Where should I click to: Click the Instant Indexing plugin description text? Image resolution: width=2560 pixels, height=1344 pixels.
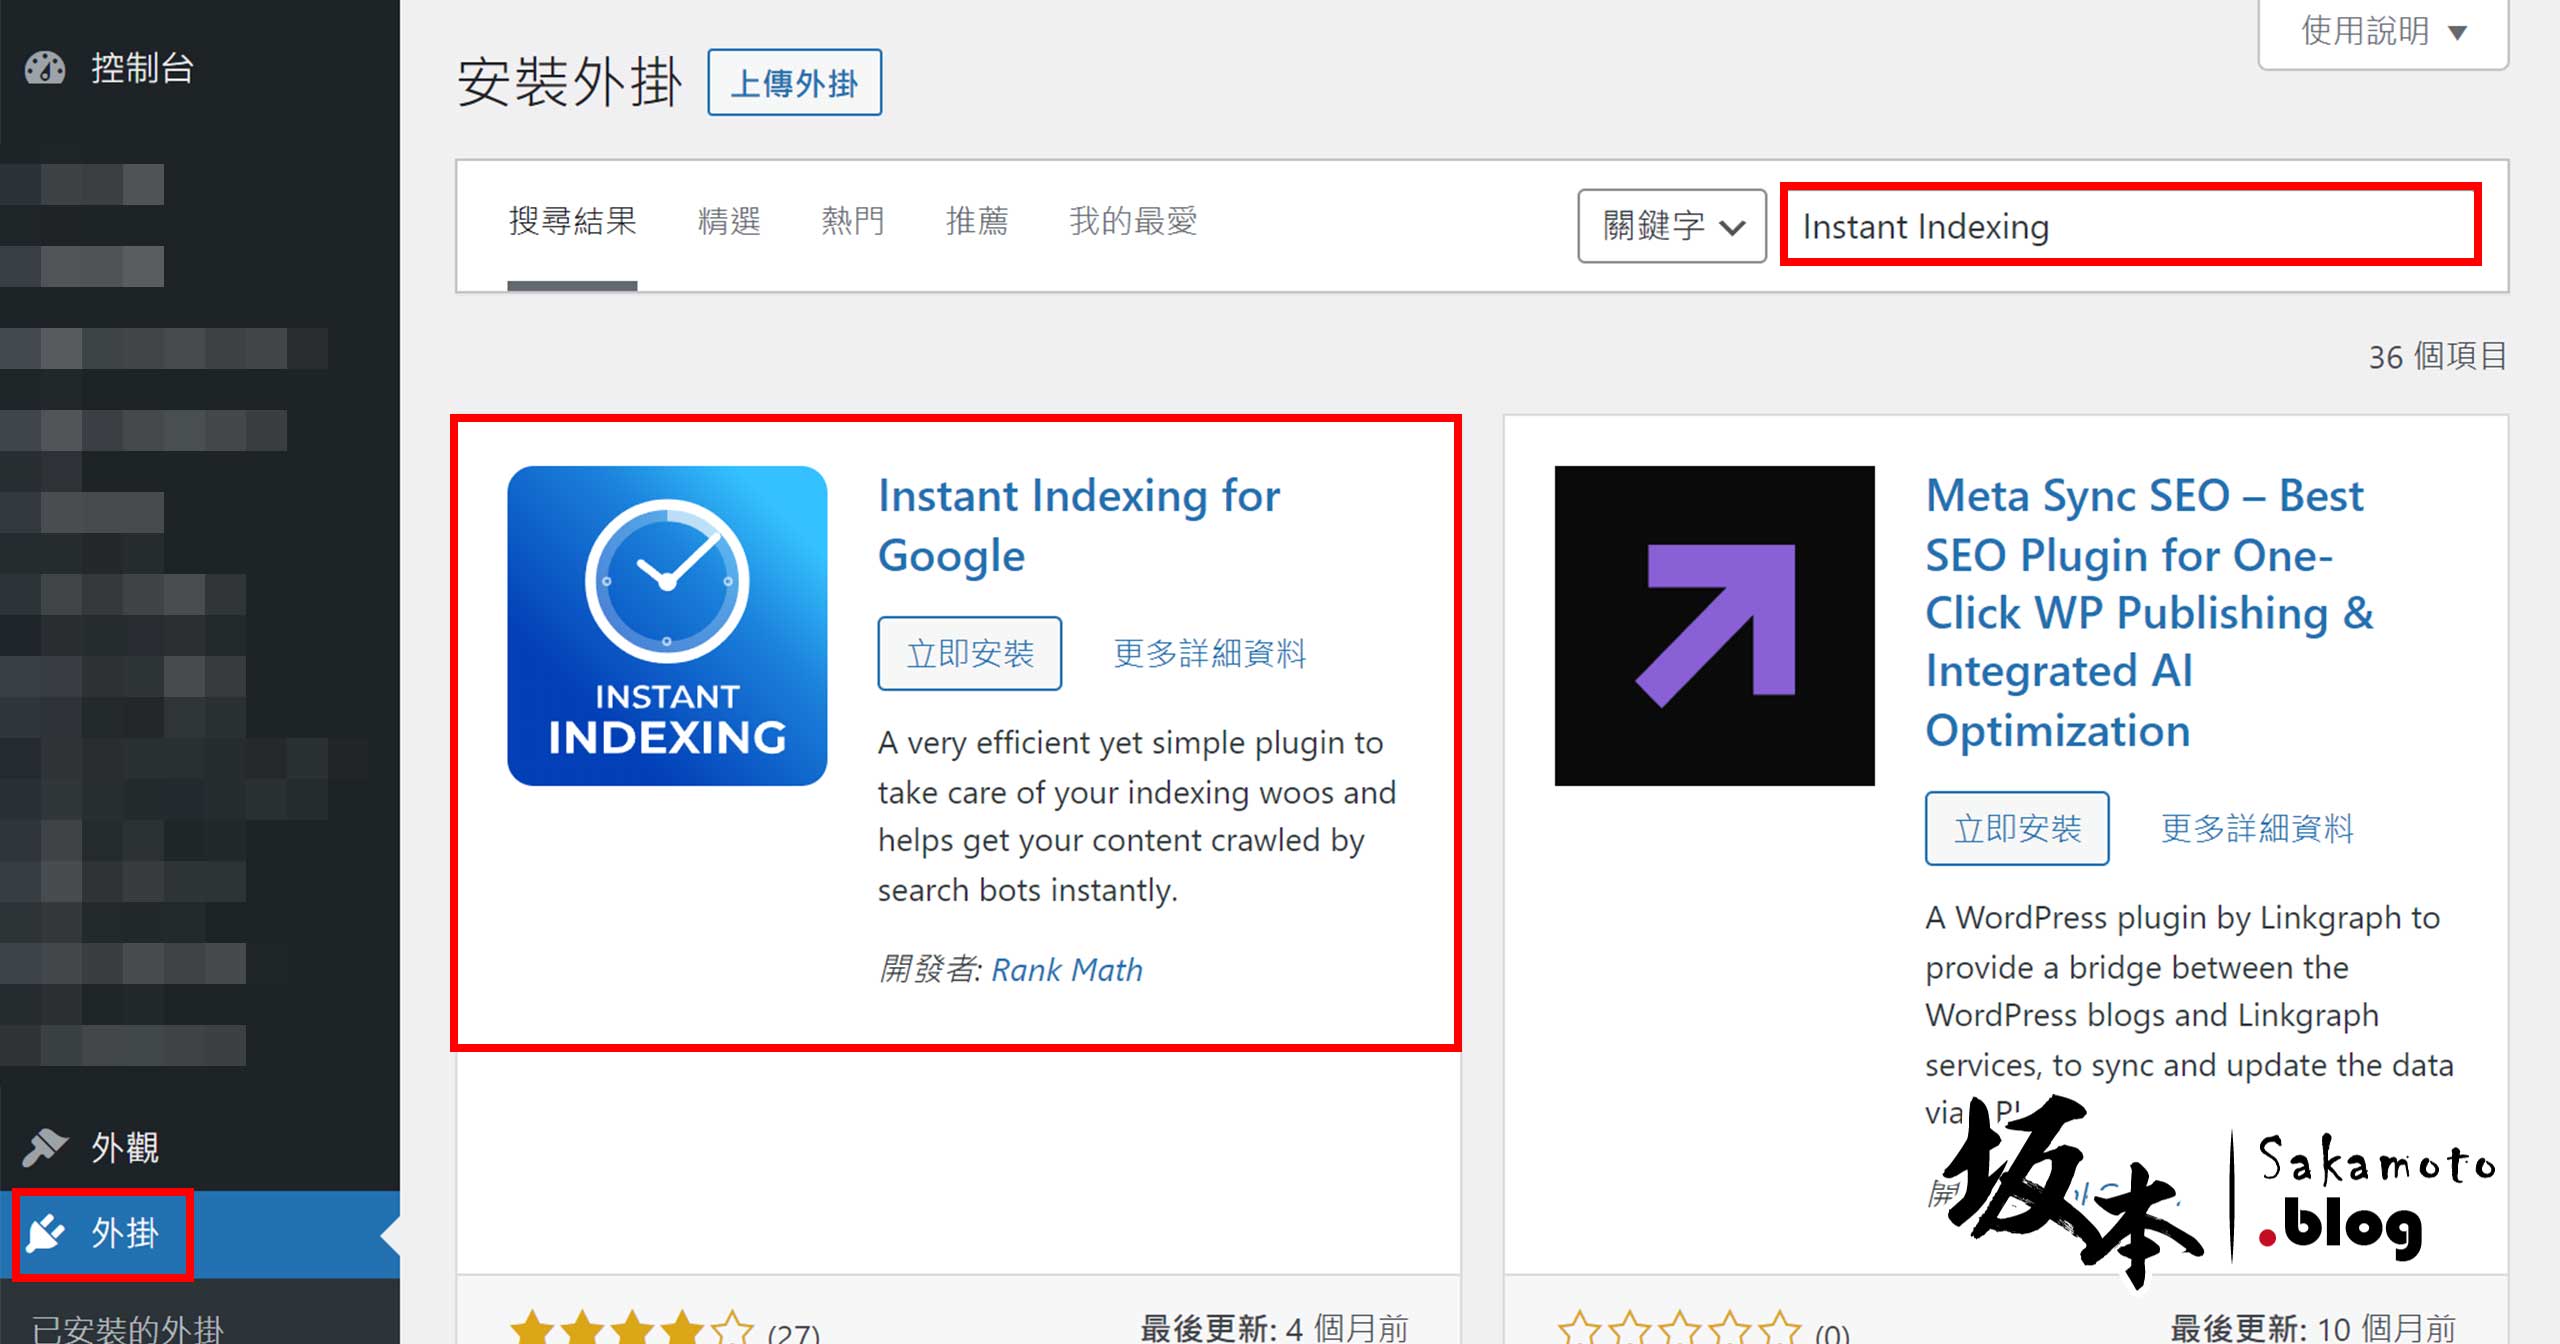[1137, 816]
